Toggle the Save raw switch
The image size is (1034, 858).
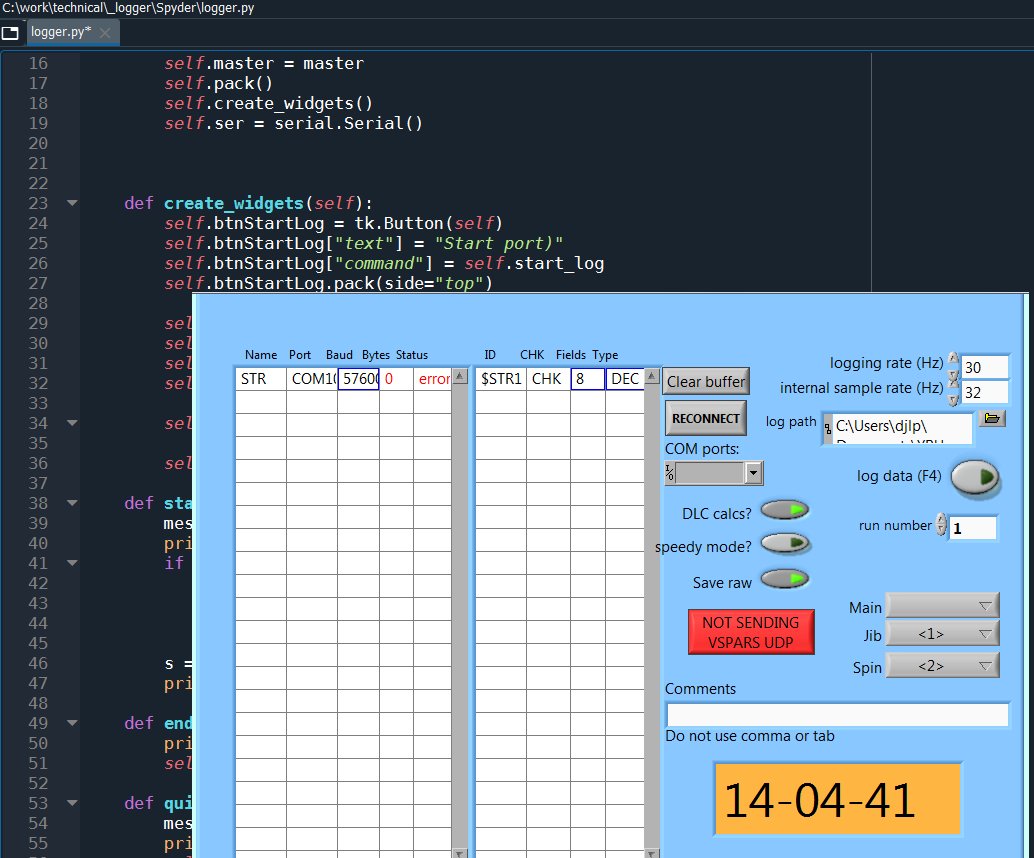[x=785, y=579]
